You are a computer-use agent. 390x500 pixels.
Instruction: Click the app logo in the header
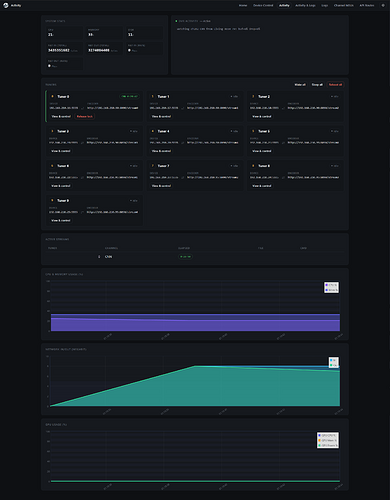pos(6,5)
